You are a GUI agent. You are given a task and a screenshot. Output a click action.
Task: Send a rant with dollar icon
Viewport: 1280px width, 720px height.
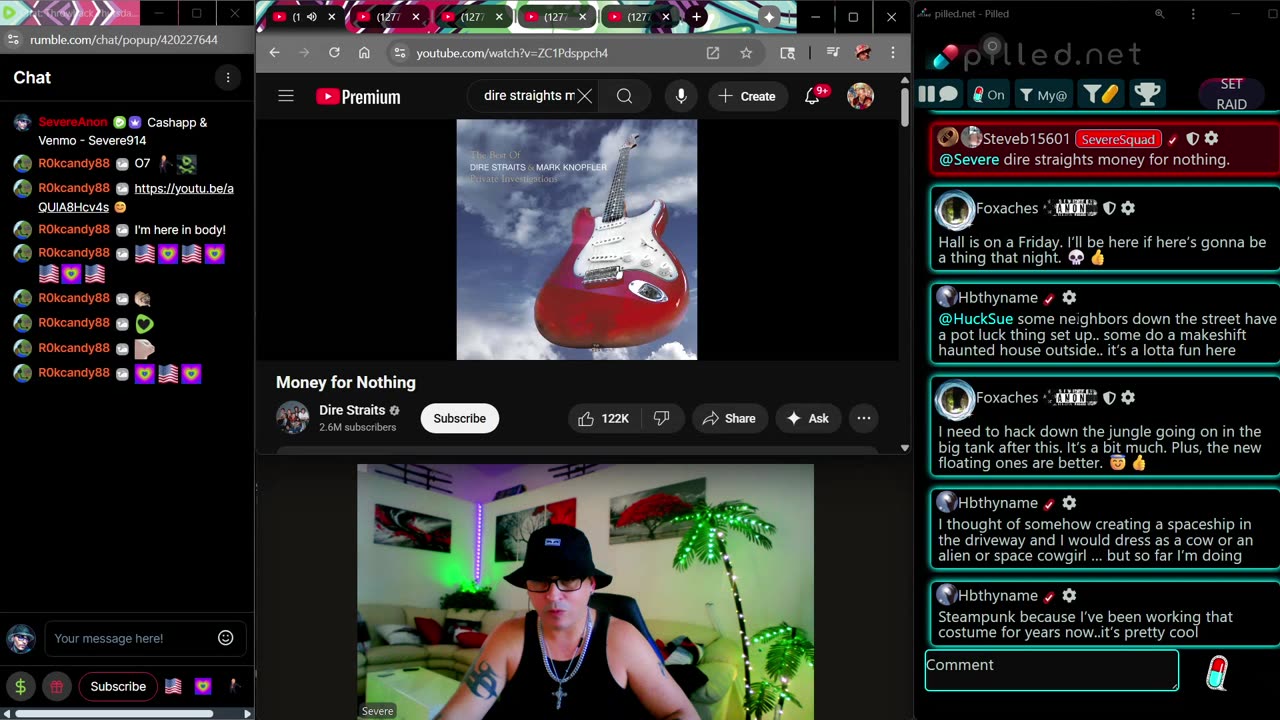coord(20,686)
